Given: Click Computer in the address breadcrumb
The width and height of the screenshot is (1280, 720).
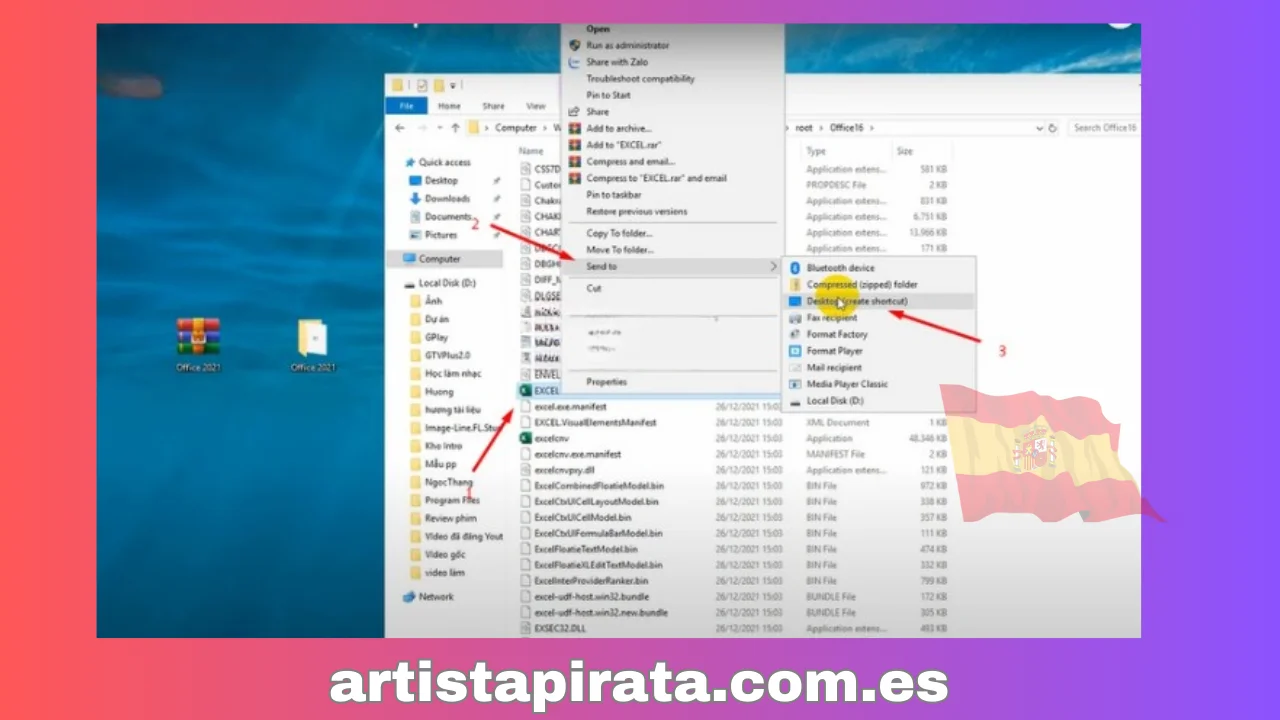Looking at the screenshot, I should click(516, 128).
